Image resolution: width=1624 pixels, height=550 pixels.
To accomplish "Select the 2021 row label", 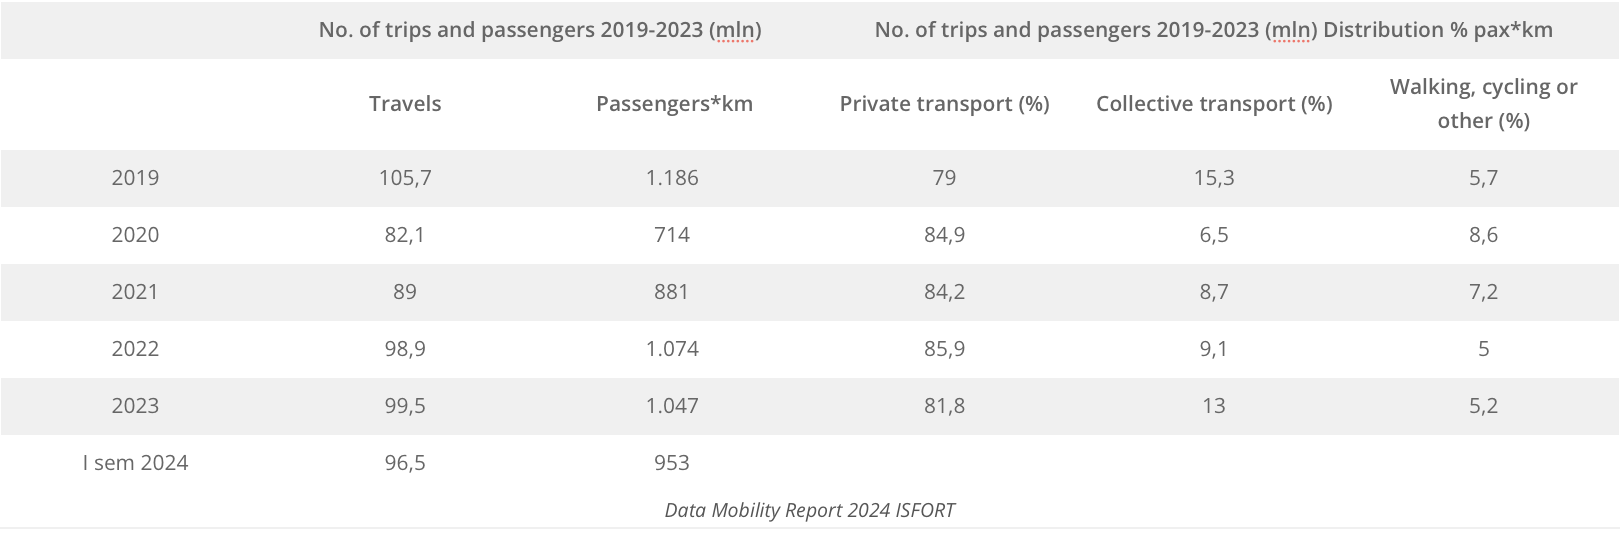I will coord(135,292).
